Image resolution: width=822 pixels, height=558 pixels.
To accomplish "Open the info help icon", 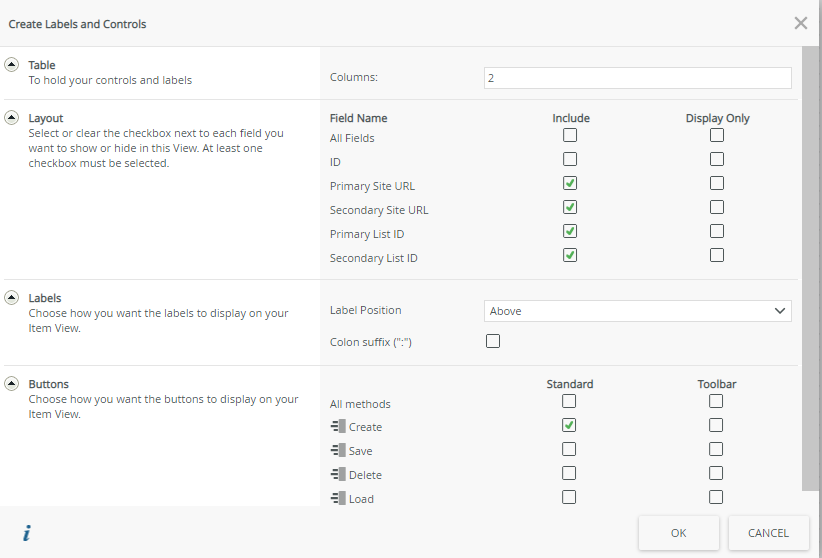I will tap(26, 533).
